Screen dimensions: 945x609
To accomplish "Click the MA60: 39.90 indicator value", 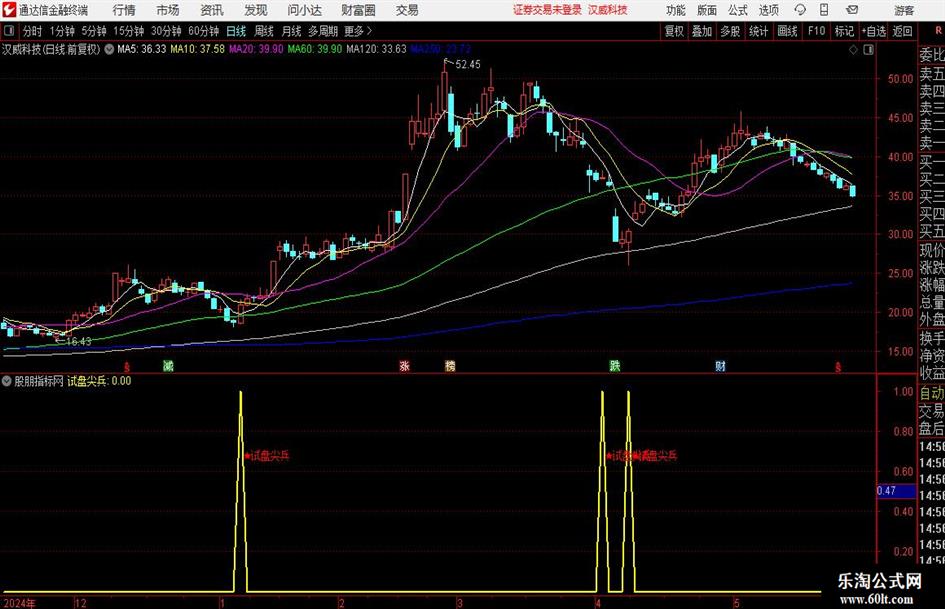I will coord(315,49).
